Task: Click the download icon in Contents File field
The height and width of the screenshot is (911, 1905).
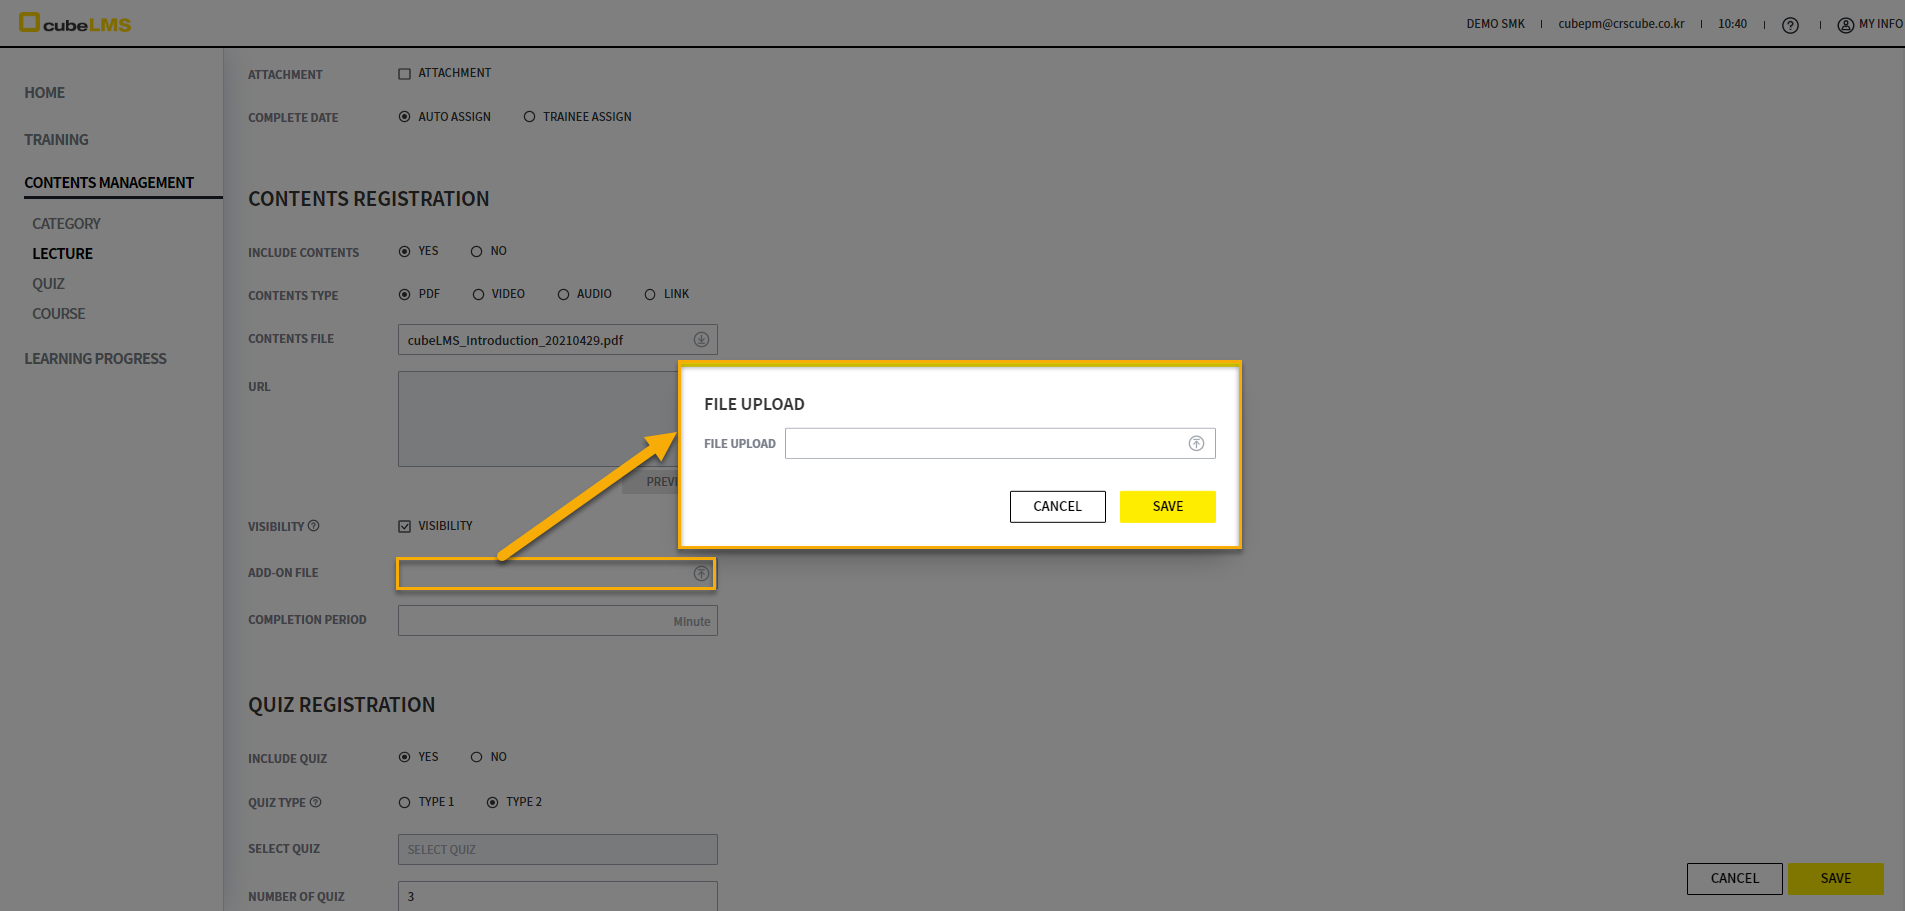Action: (x=701, y=340)
